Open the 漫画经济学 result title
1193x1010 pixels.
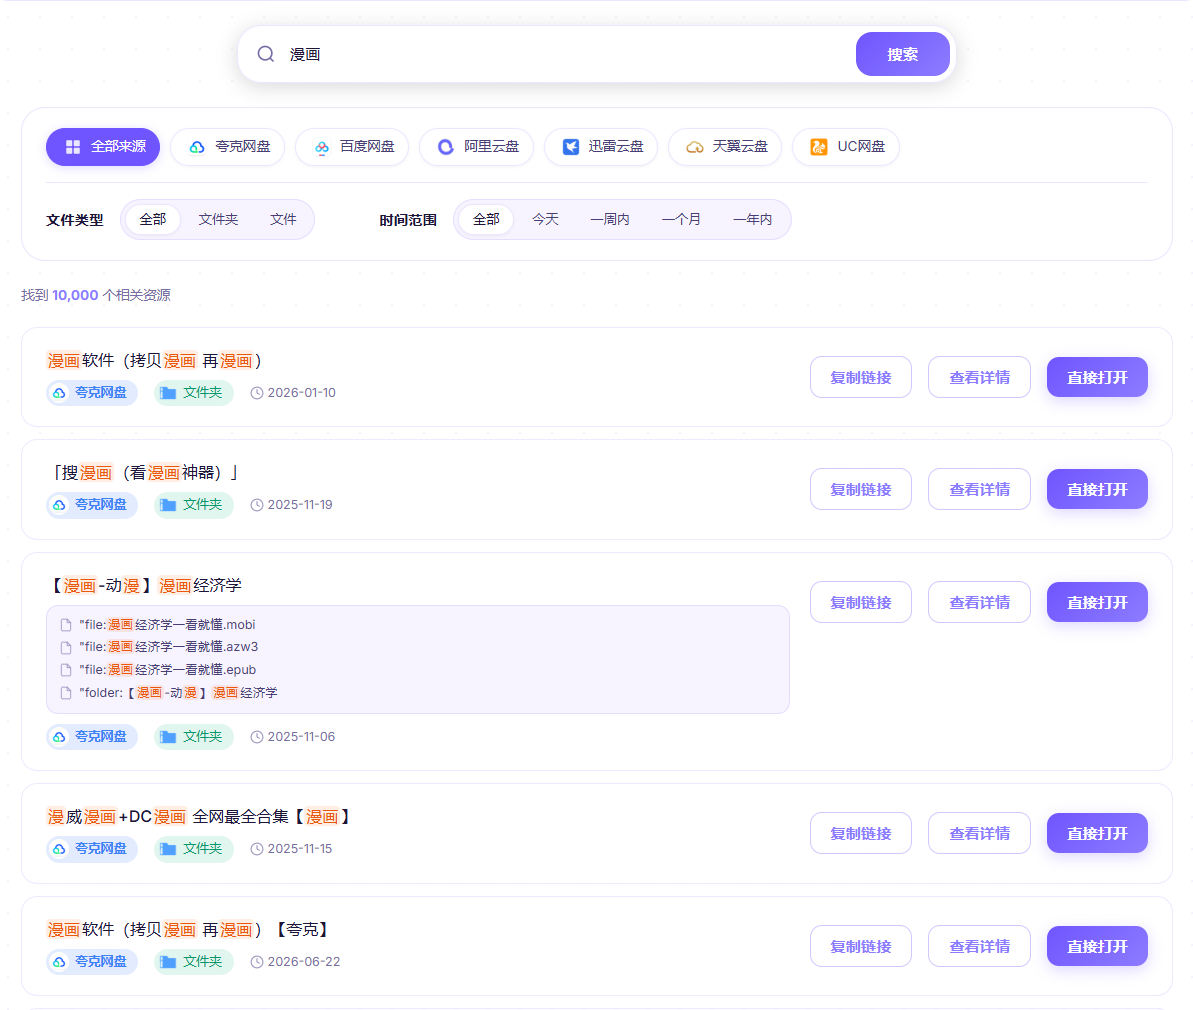(145, 585)
